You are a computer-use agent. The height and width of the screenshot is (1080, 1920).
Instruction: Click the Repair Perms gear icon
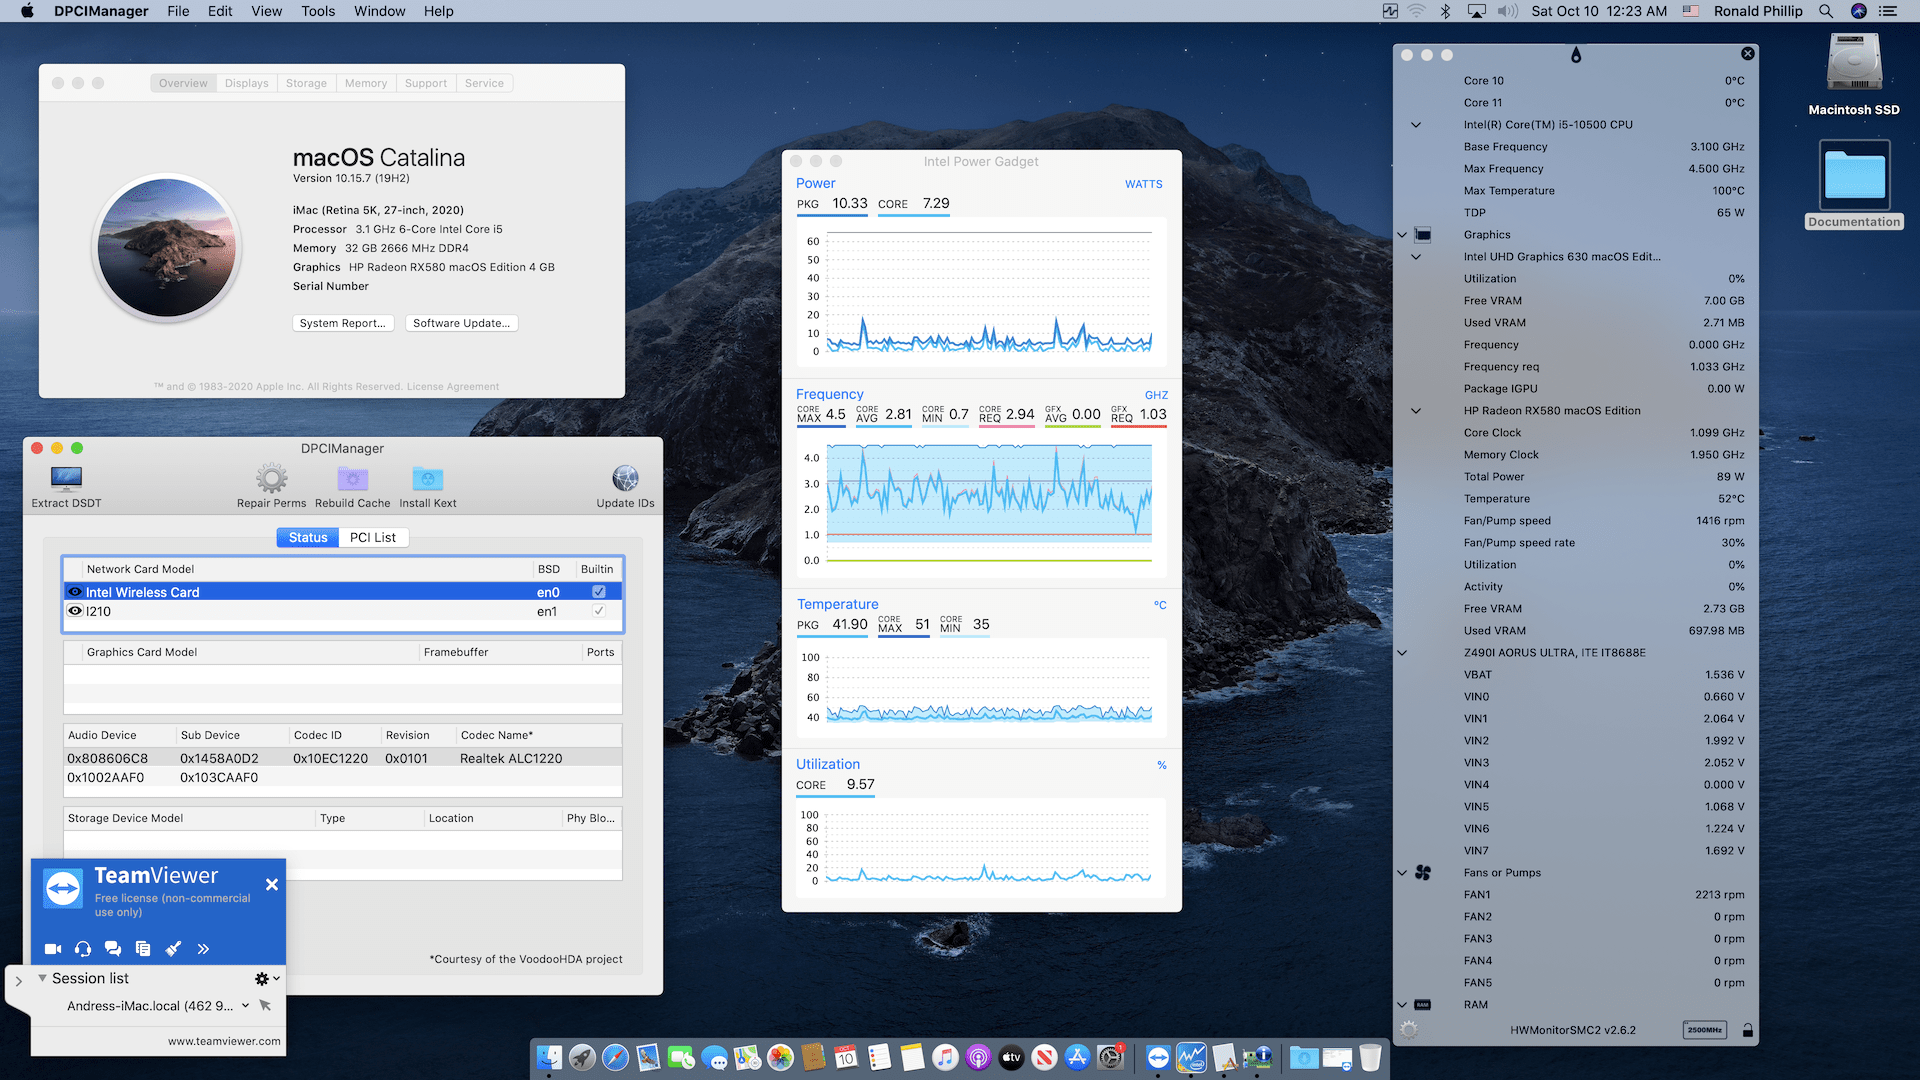coord(271,479)
